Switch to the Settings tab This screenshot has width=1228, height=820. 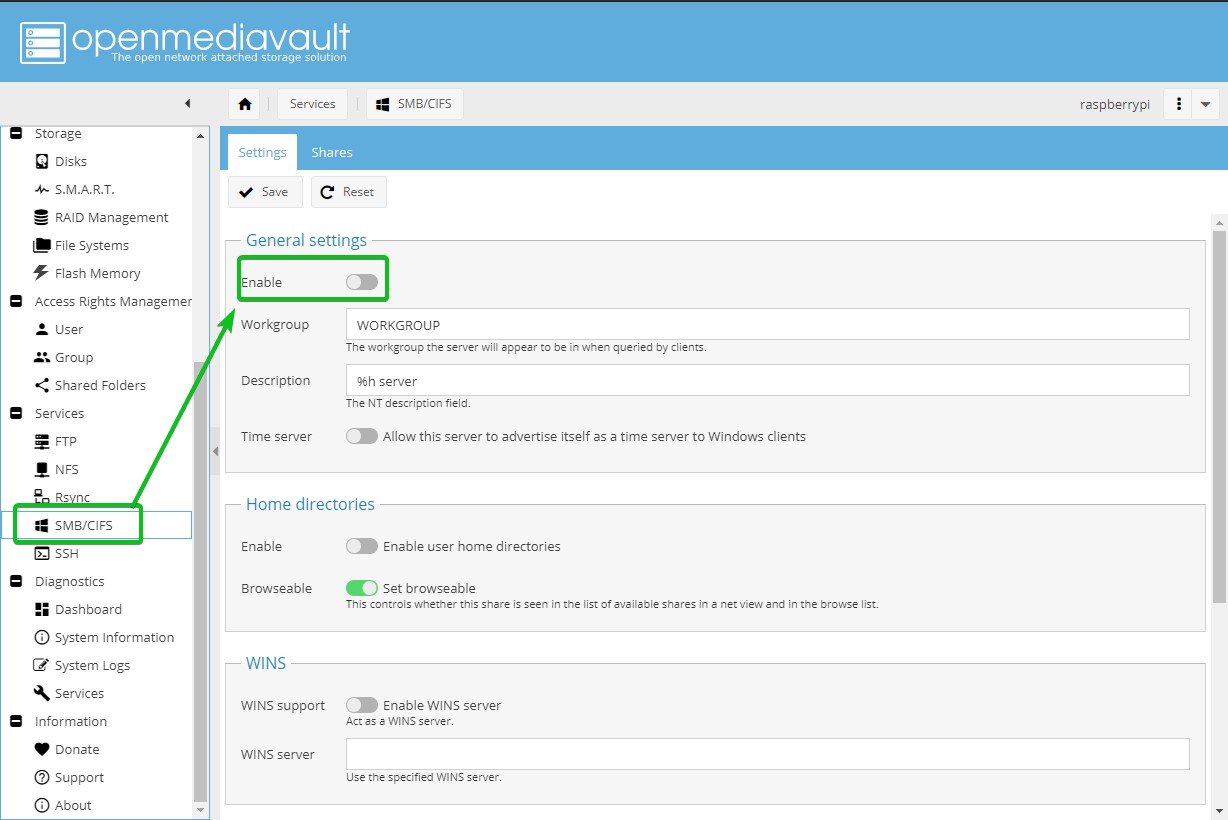[262, 152]
